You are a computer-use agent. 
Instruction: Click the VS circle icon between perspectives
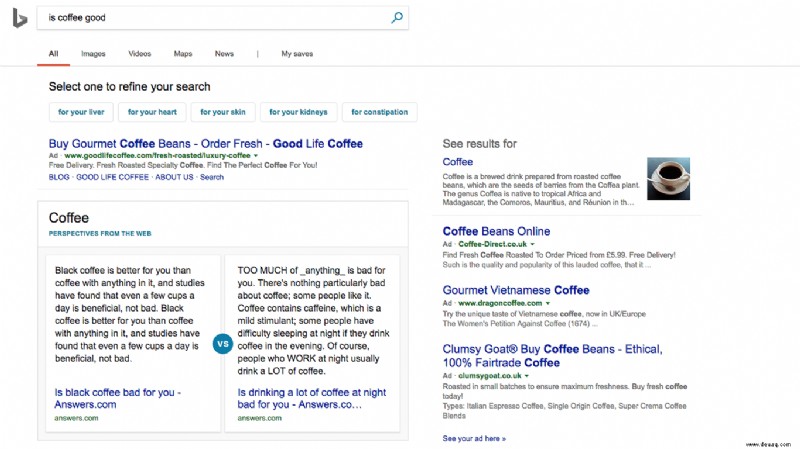[223, 344]
